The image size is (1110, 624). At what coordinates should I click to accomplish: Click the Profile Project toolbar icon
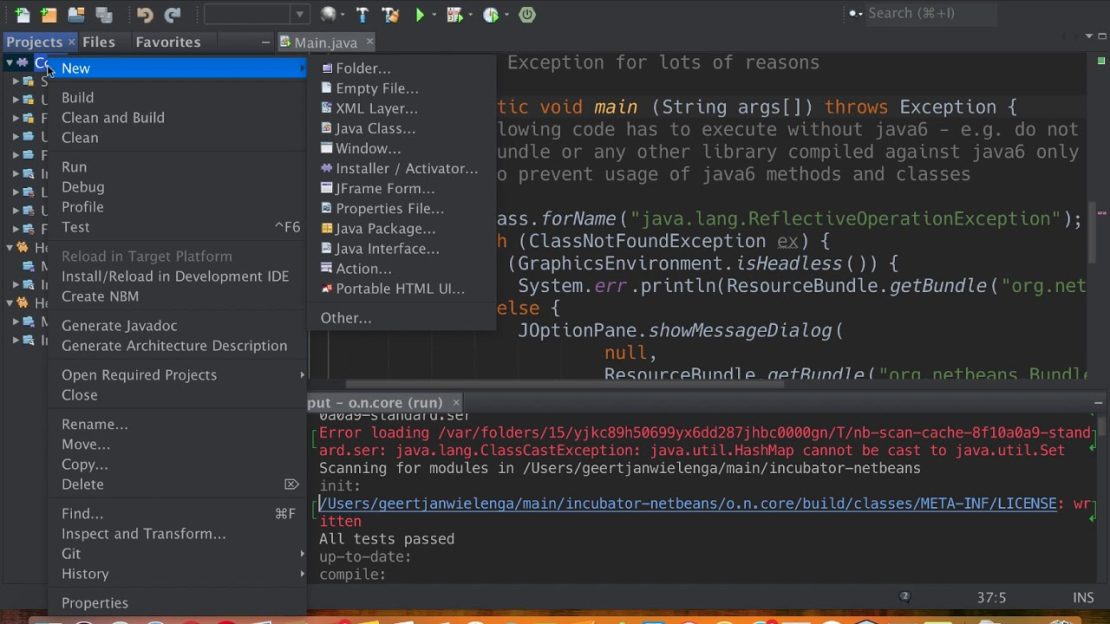click(490, 14)
